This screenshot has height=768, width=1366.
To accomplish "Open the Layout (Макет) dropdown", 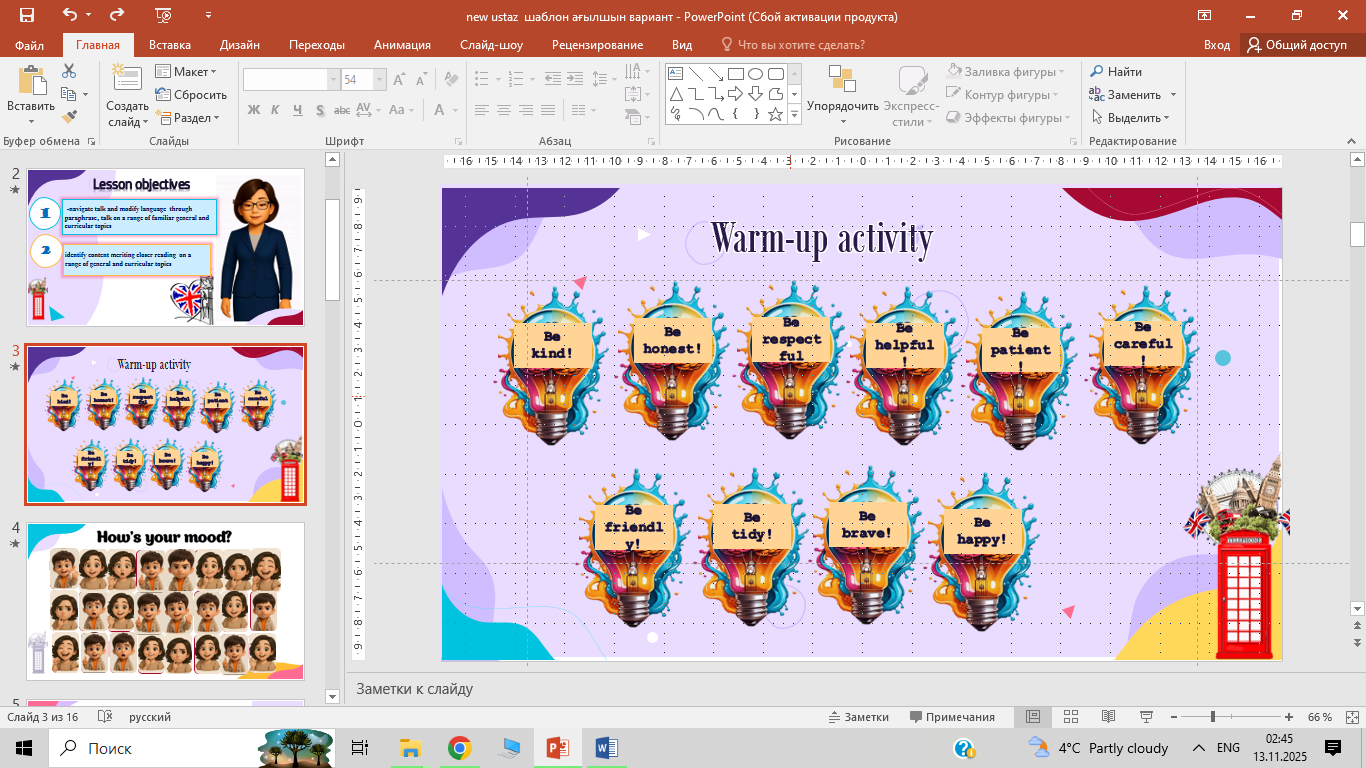I will pyautogui.click(x=186, y=72).
